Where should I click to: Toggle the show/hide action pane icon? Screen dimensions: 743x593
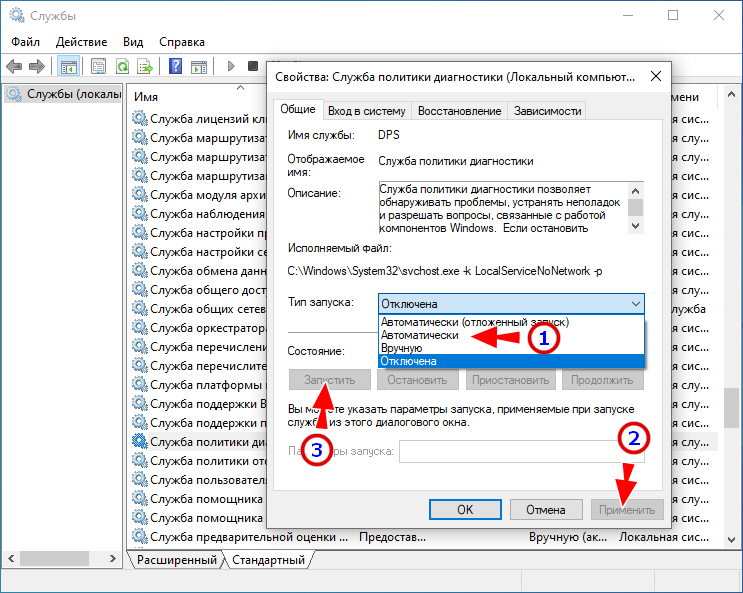[x=199, y=67]
